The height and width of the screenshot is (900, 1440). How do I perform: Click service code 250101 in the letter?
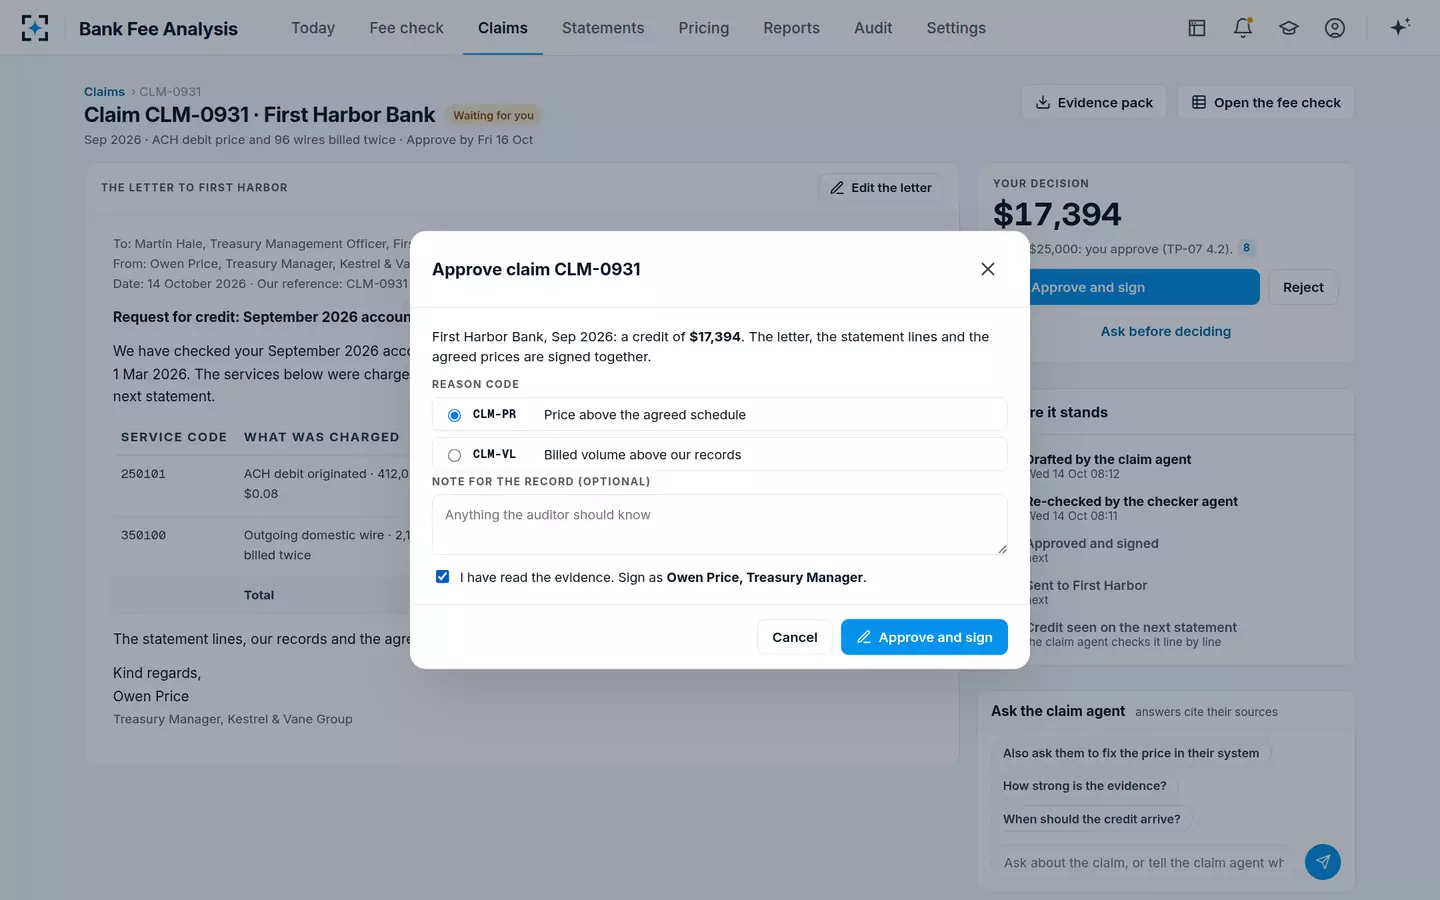click(143, 474)
